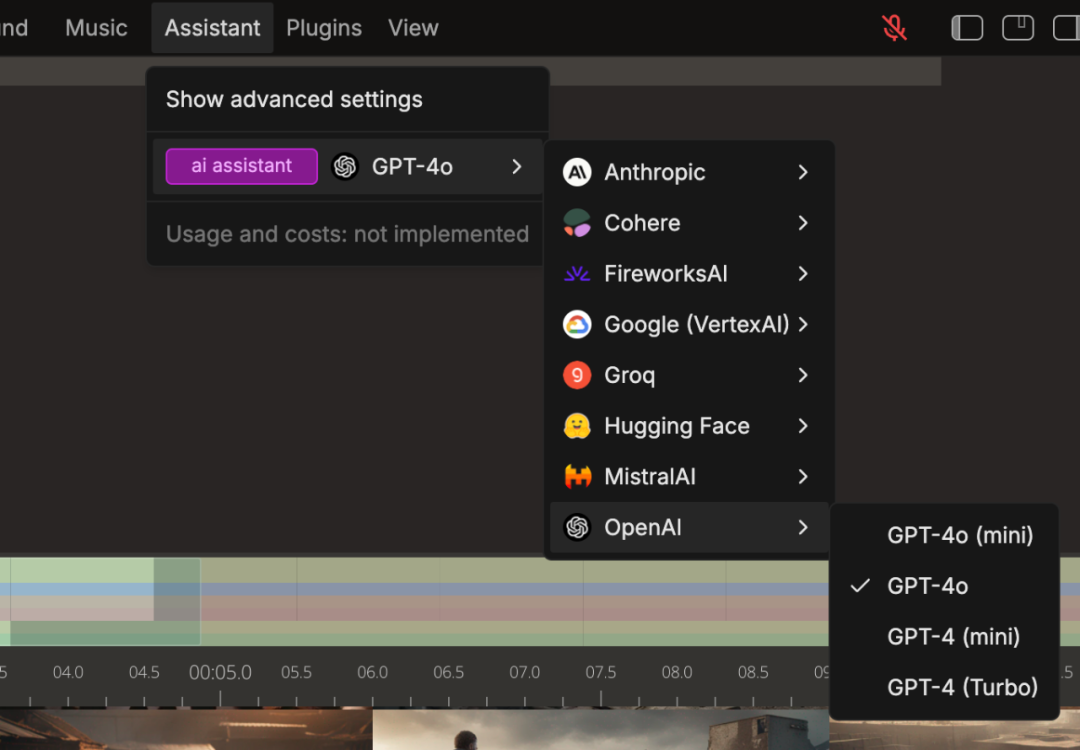Expand the OpenAI submenu arrow
1080x750 pixels.
click(x=803, y=527)
